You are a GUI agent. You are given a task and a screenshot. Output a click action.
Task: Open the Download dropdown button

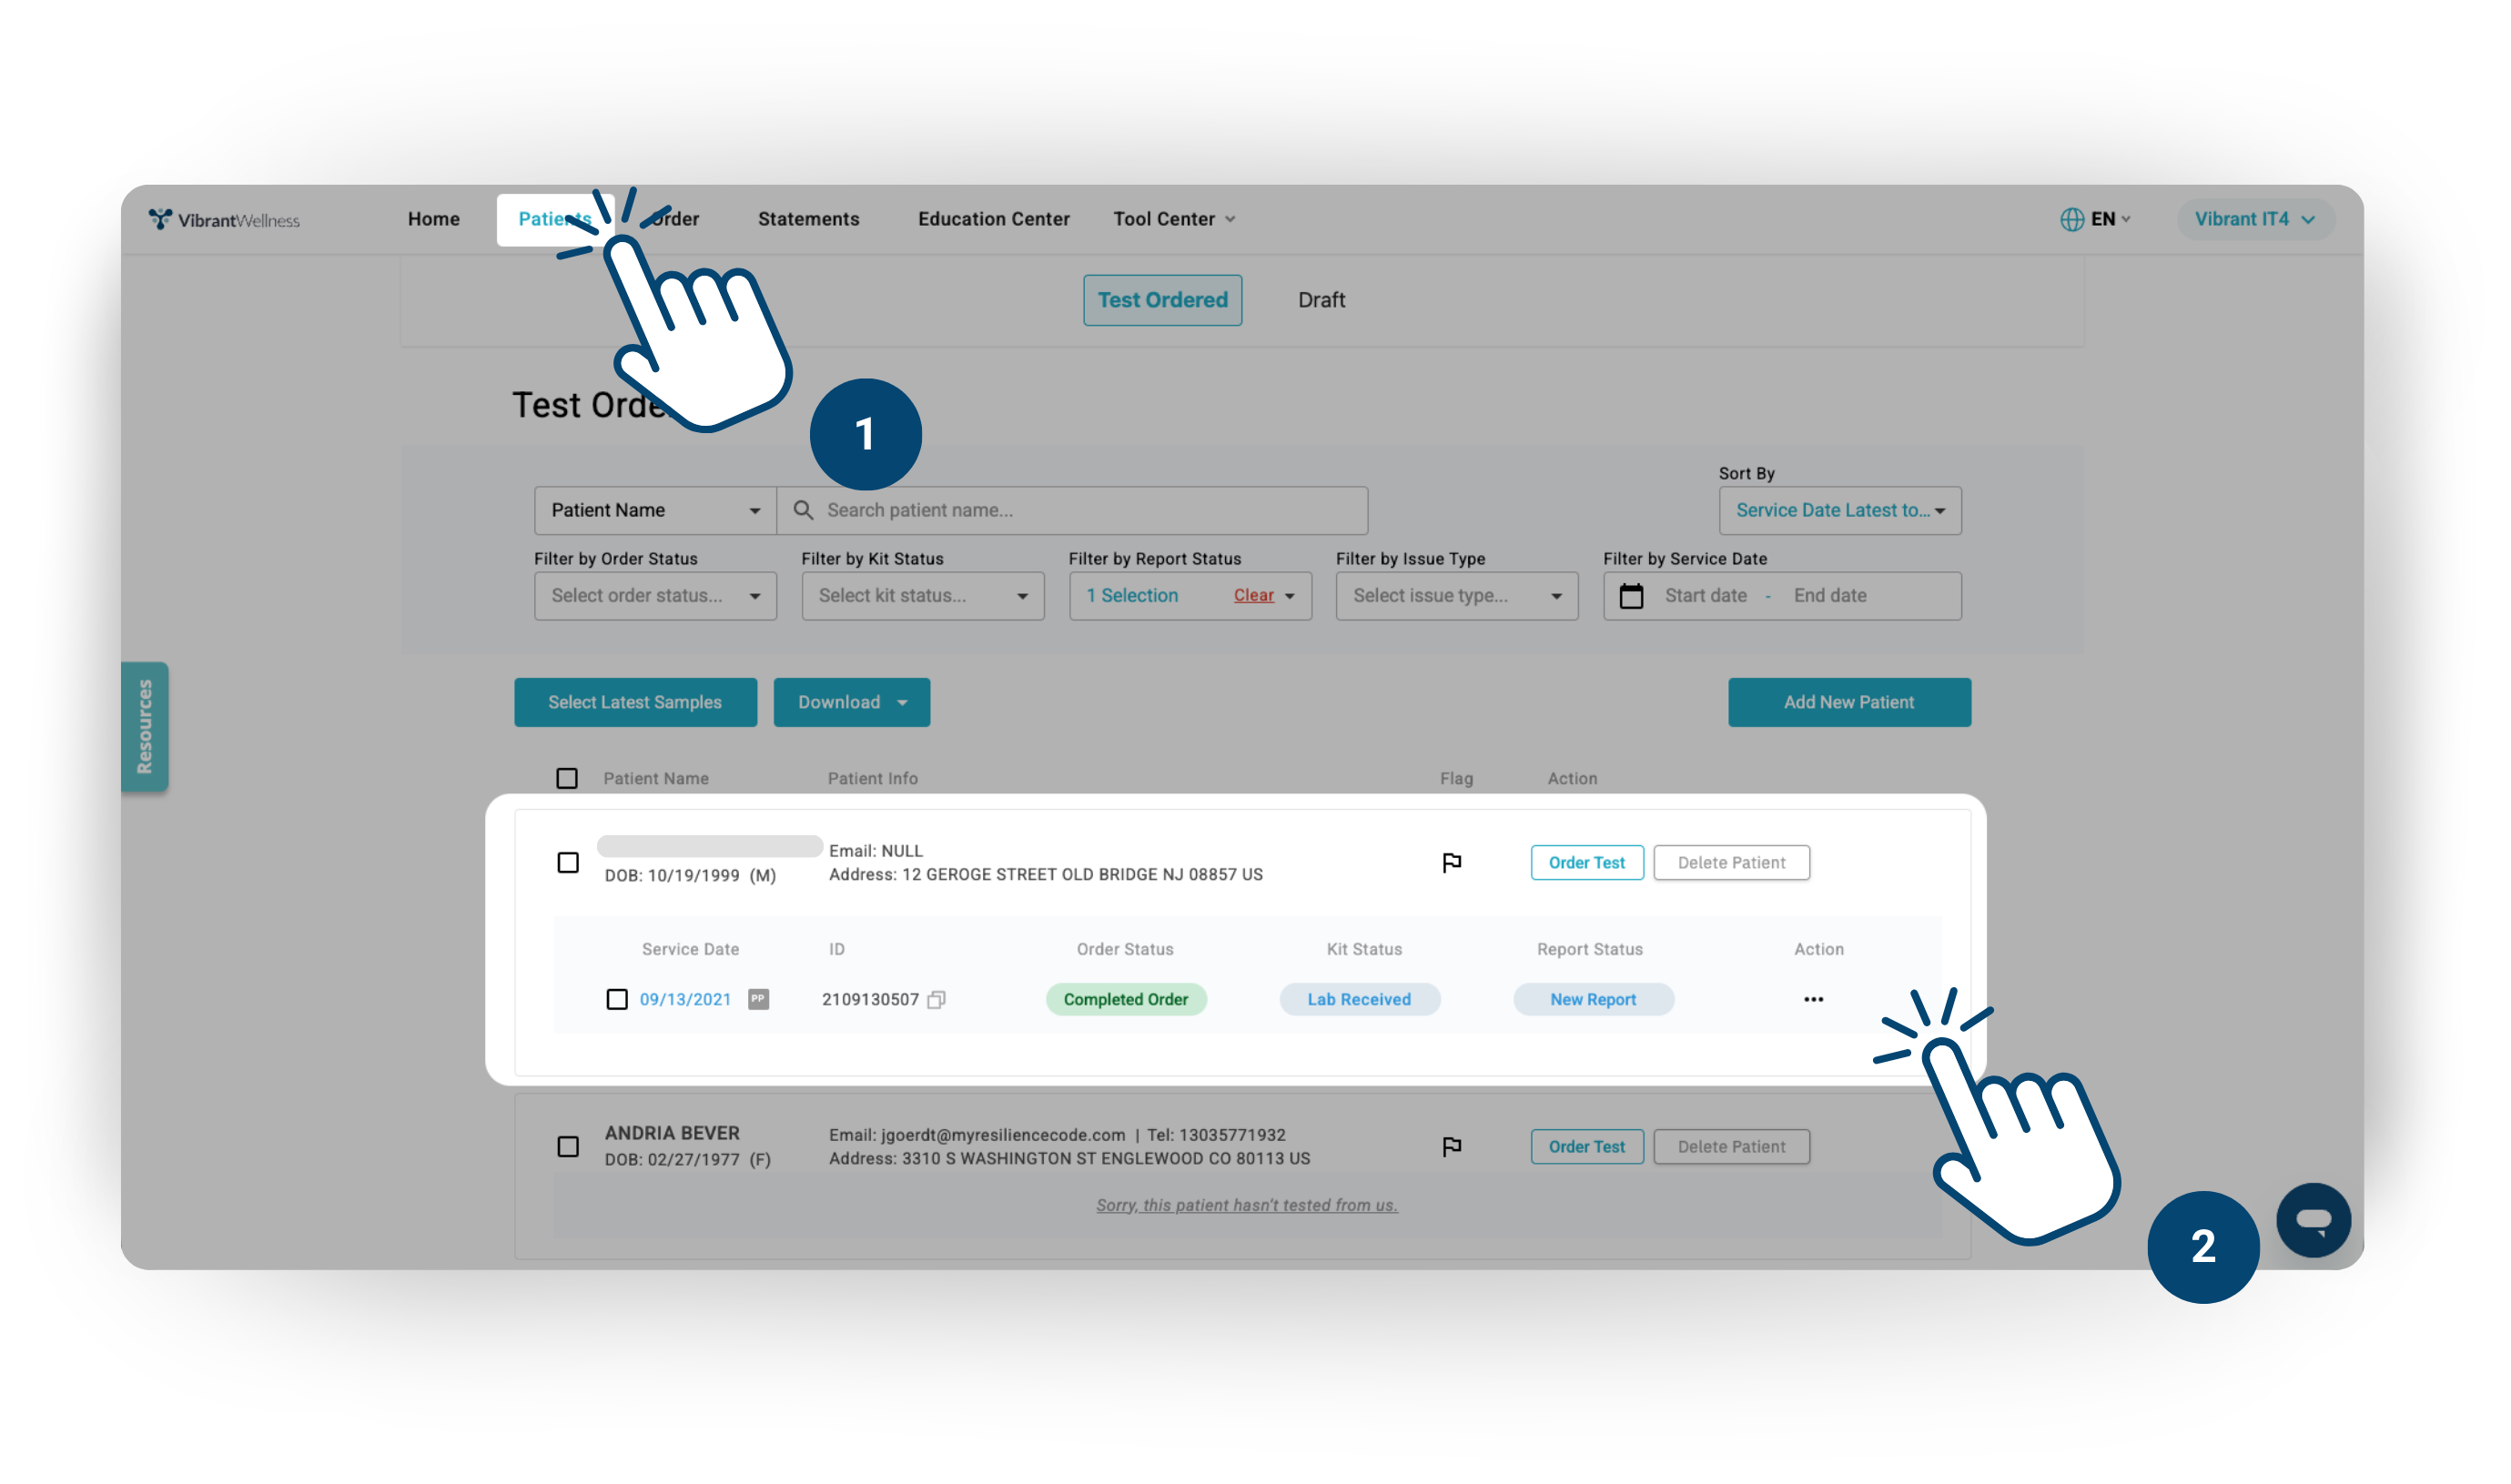point(851,702)
